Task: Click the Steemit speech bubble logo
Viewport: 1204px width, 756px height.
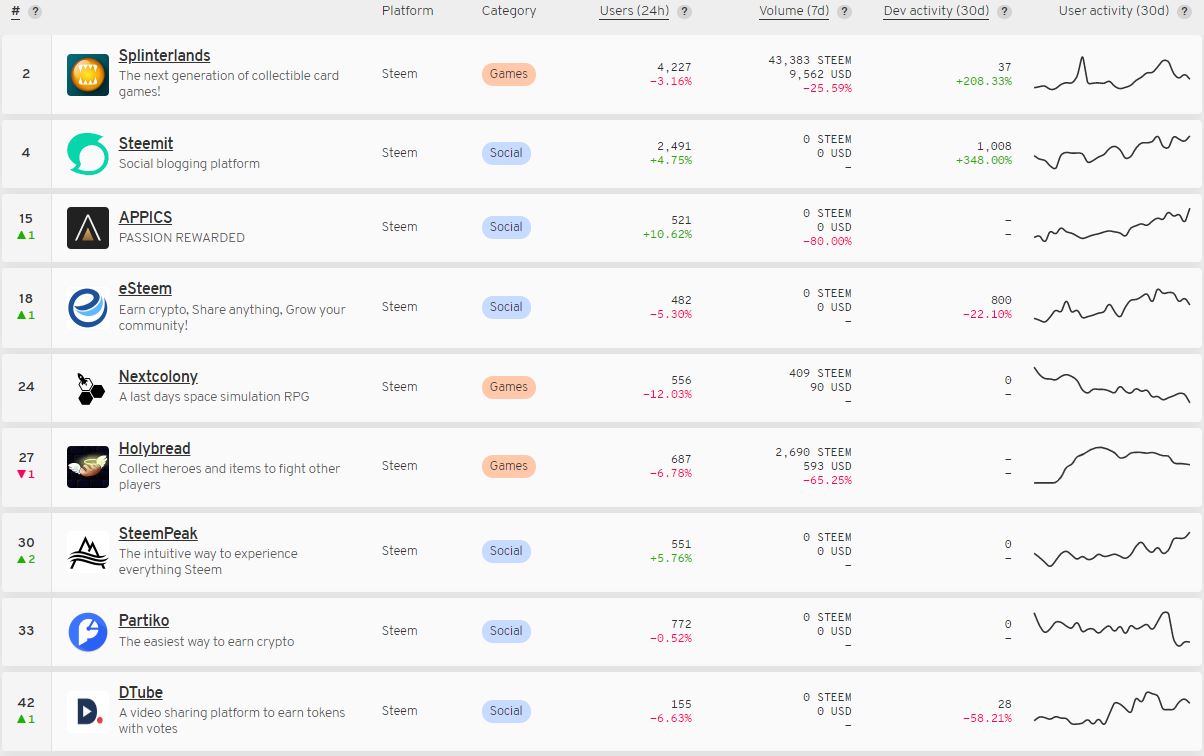Action: coord(88,153)
